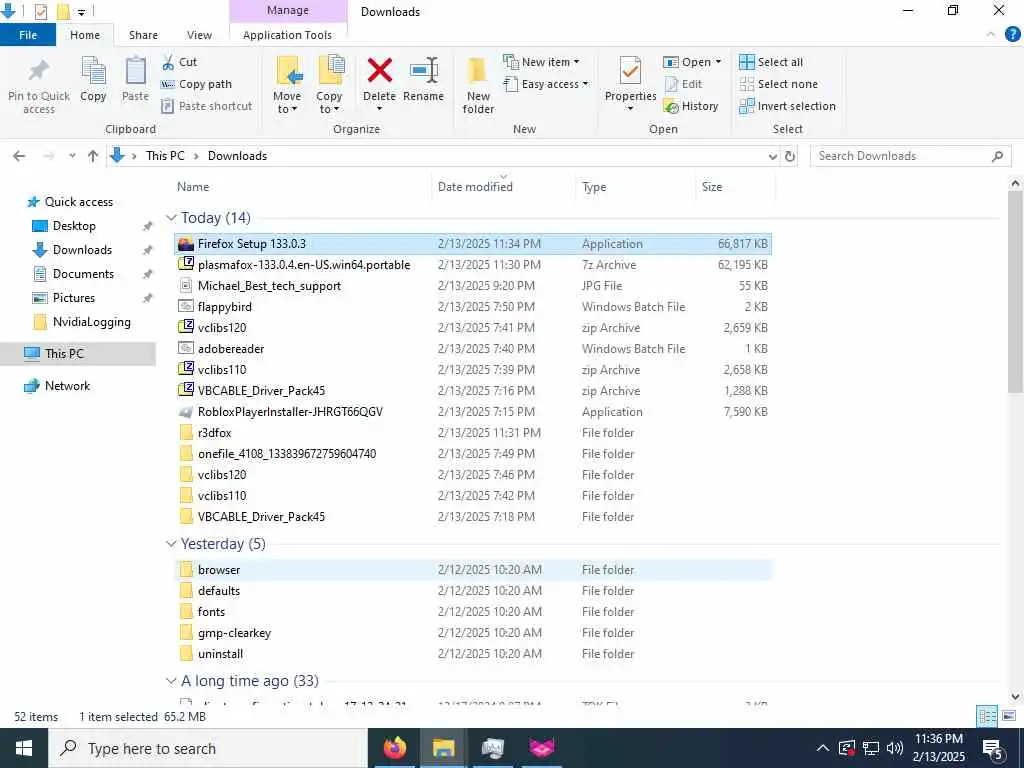Click the pink cat taskbar icon
Viewport: 1024px width, 768px height.
click(542, 748)
